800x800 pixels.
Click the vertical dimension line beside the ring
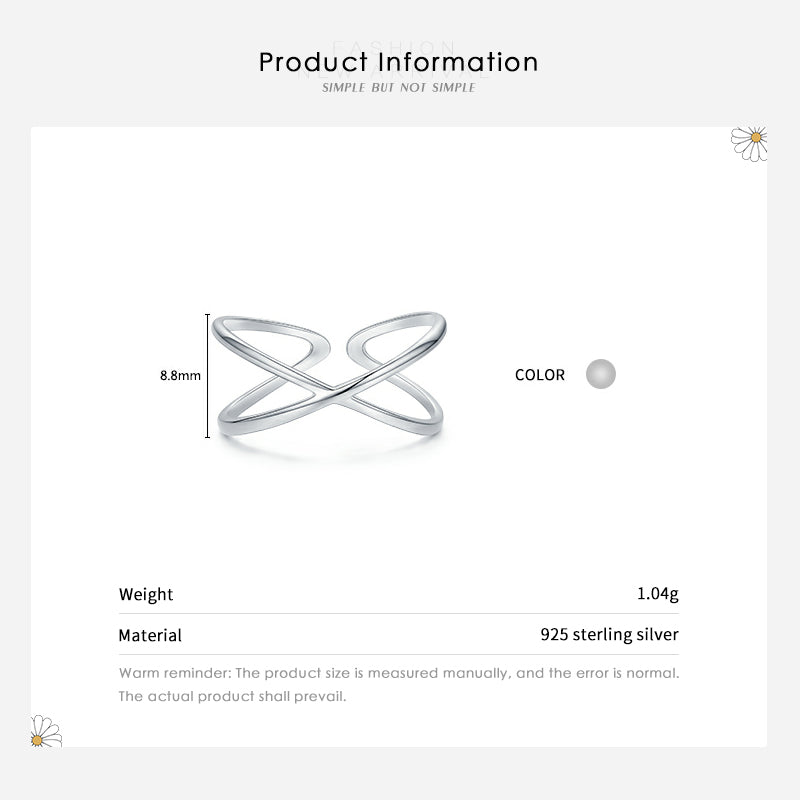(208, 376)
